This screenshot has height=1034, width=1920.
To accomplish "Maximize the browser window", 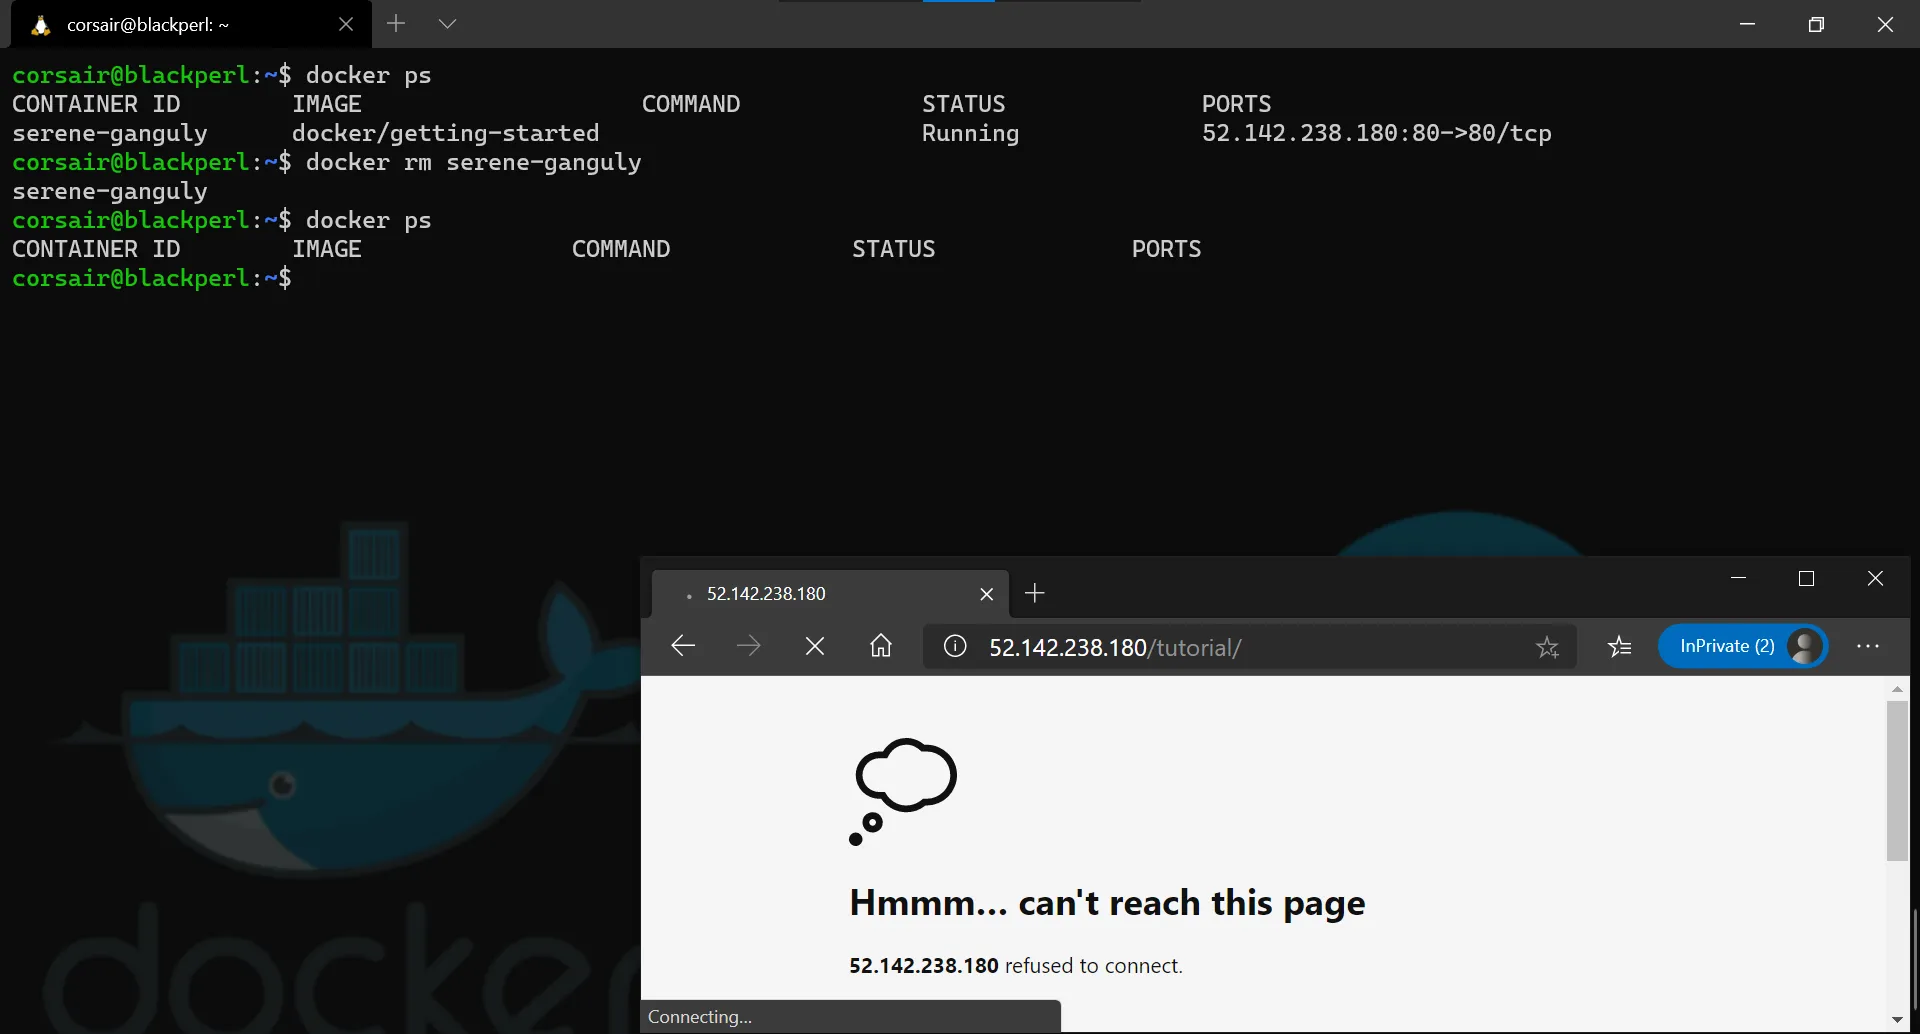I will pos(1806,579).
